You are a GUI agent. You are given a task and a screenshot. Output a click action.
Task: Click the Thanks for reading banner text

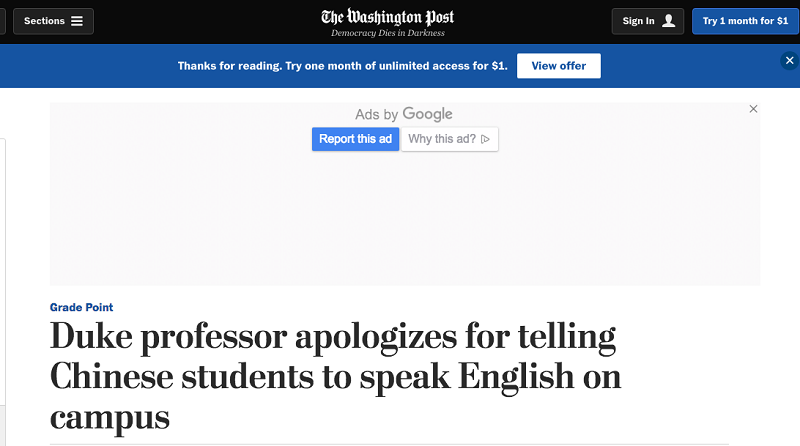342,65
